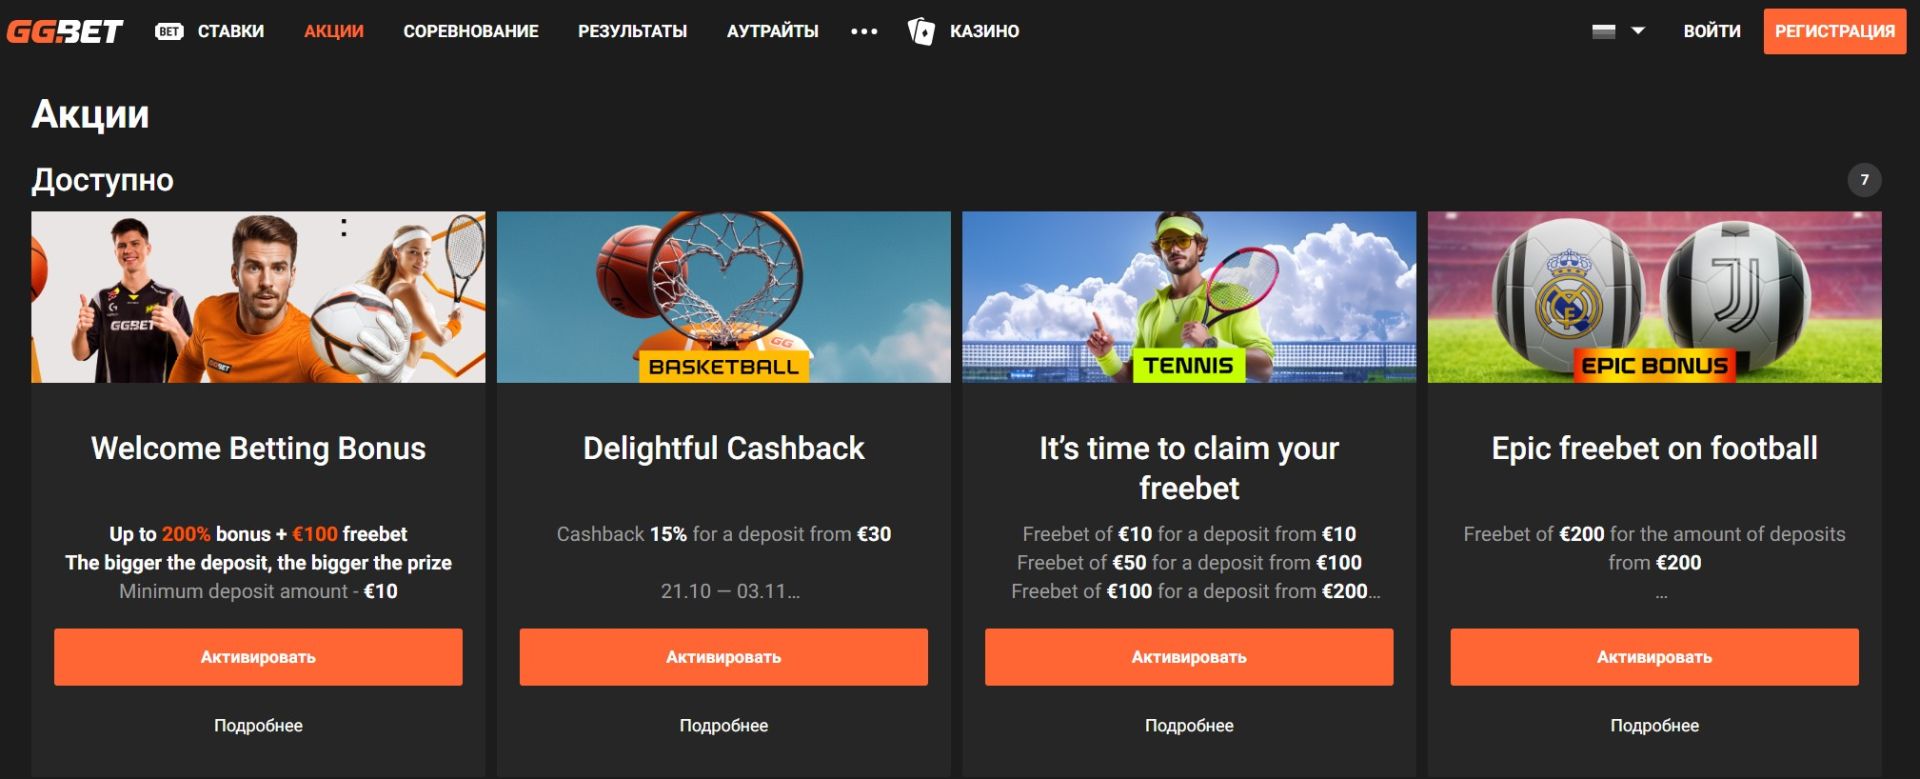Open the Результаты page
Screen dimensions: 1920x779
[633, 31]
